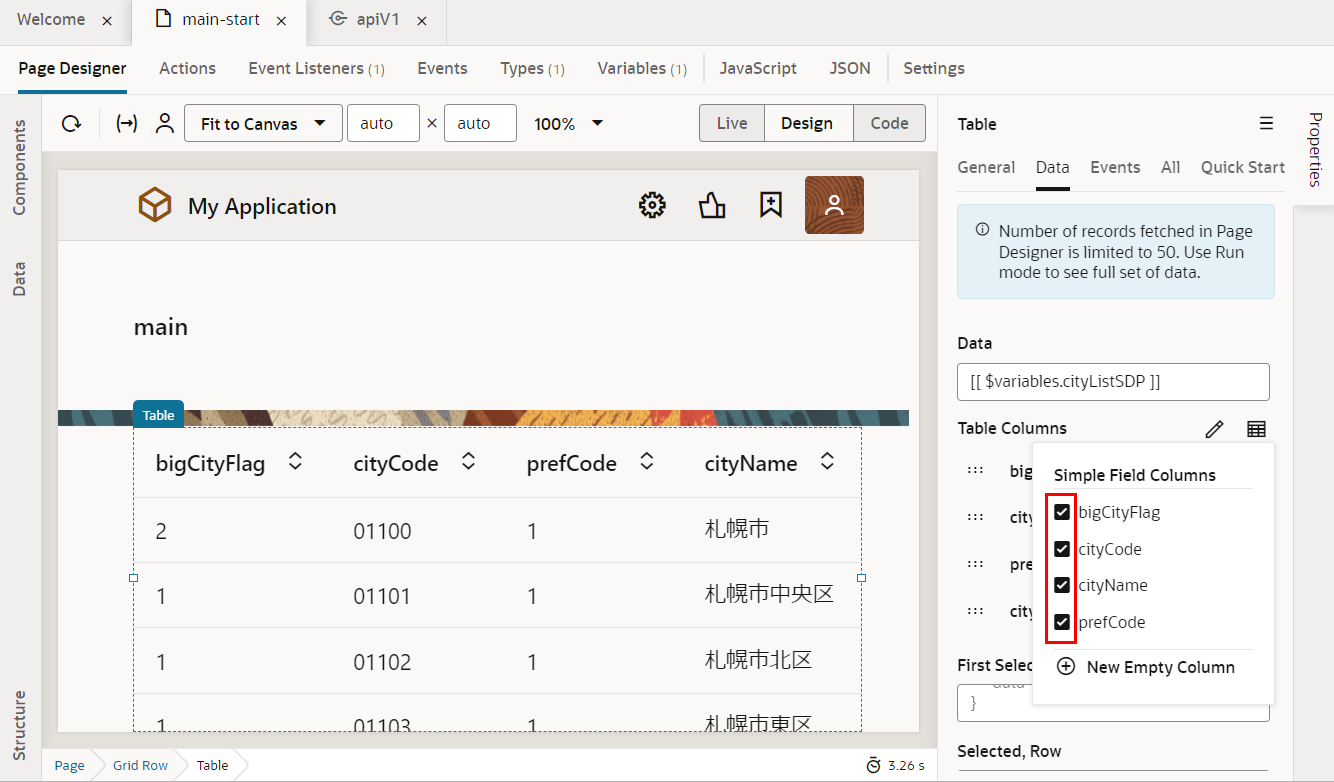Toggle the prefCode column checkbox
The width and height of the screenshot is (1334, 782).
(x=1062, y=623)
